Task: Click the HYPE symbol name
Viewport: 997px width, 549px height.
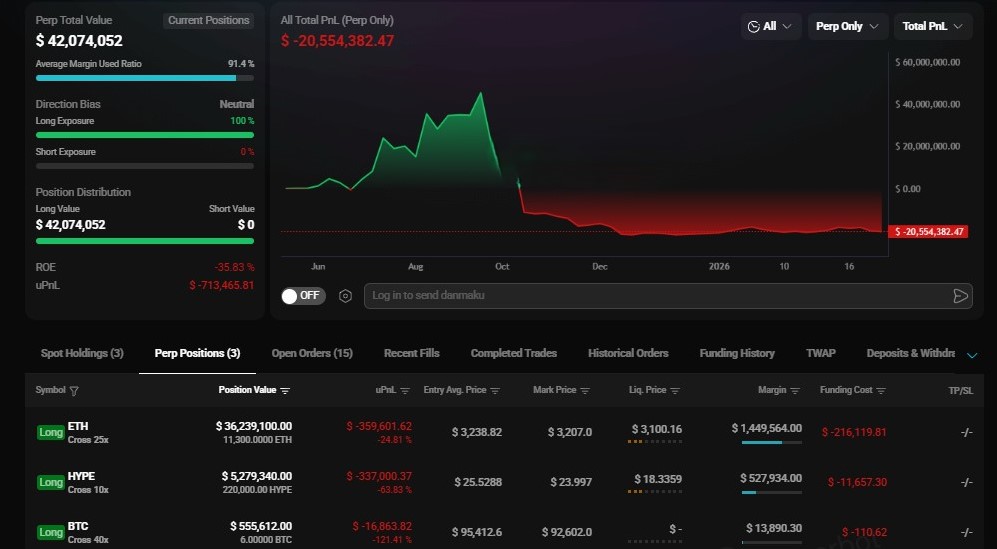Action: (81, 476)
